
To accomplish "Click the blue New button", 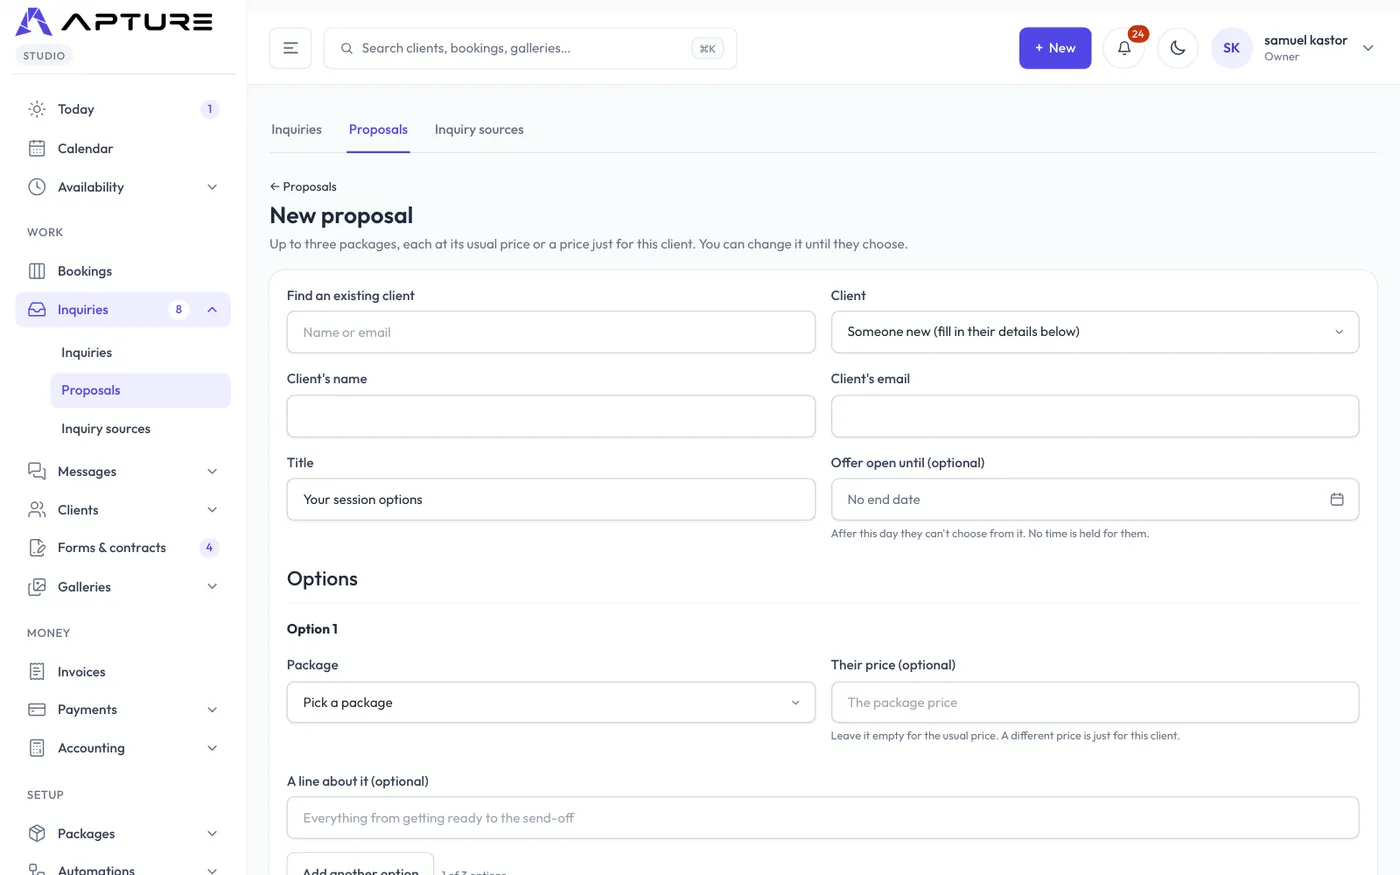I will pos(1055,48).
